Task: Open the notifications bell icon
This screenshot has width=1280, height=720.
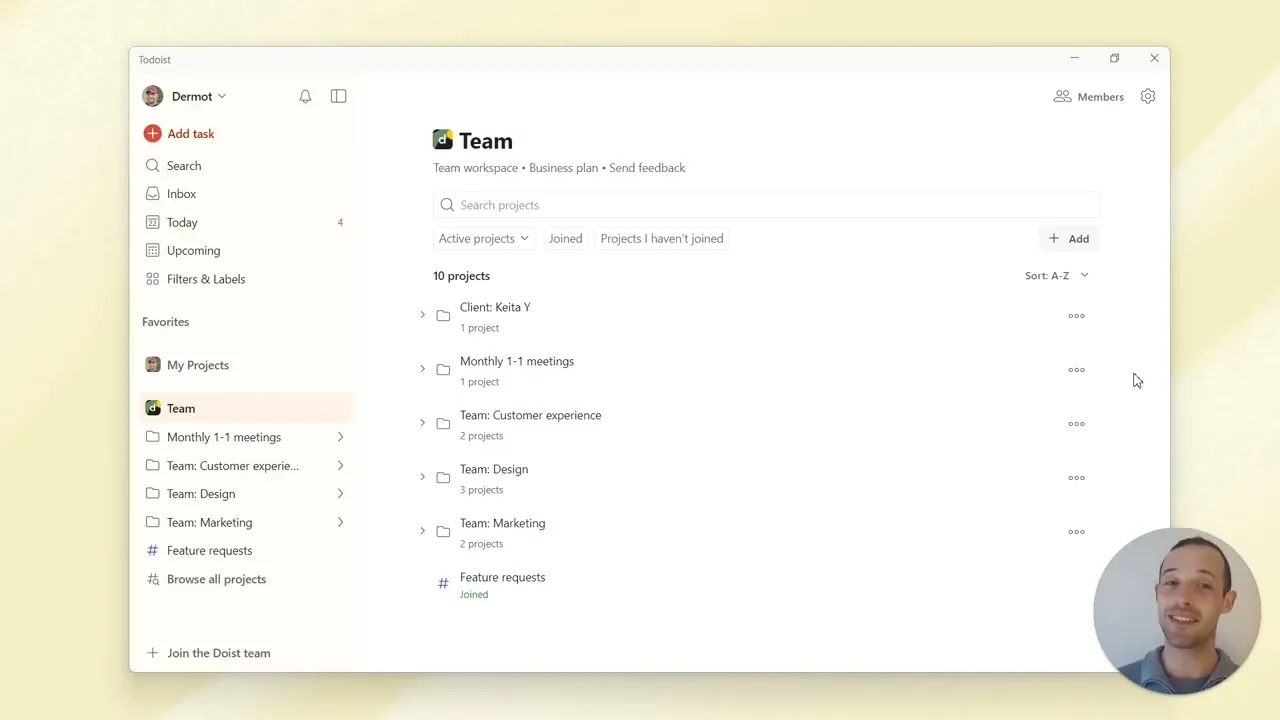Action: (305, 97)
